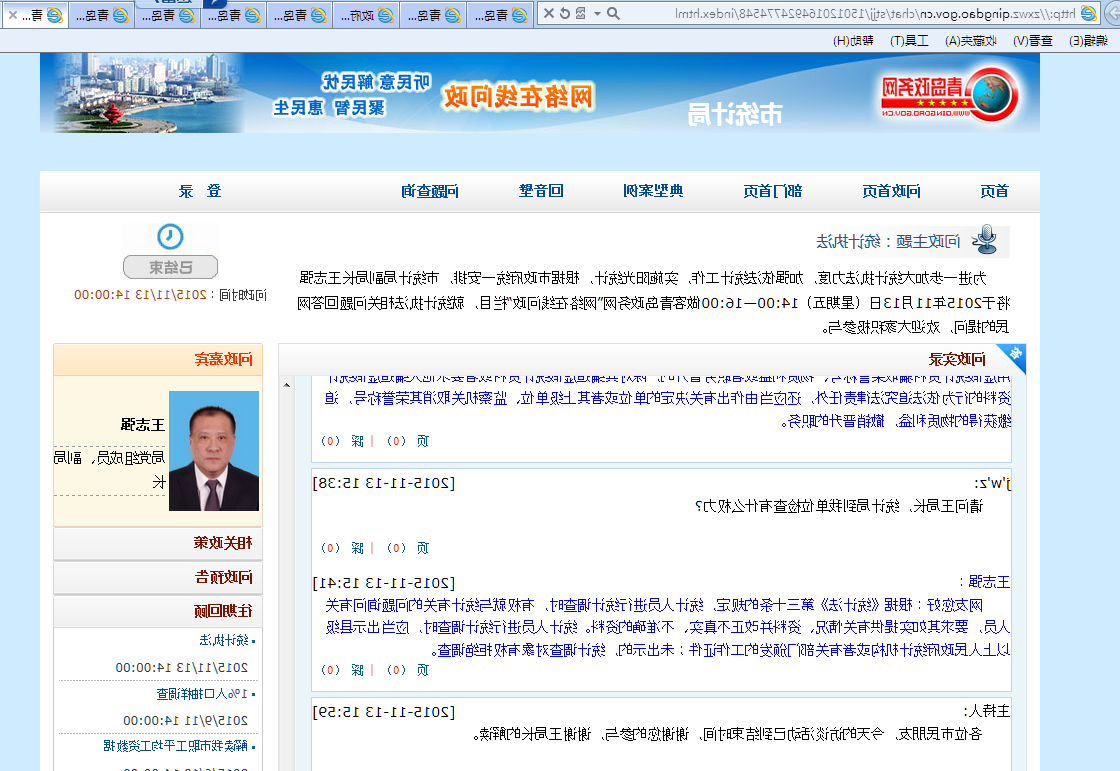
Task: Click the date 2015/9/11 14:00:00 under 1%人口抽样调查
Action: [x=185, y=720]
